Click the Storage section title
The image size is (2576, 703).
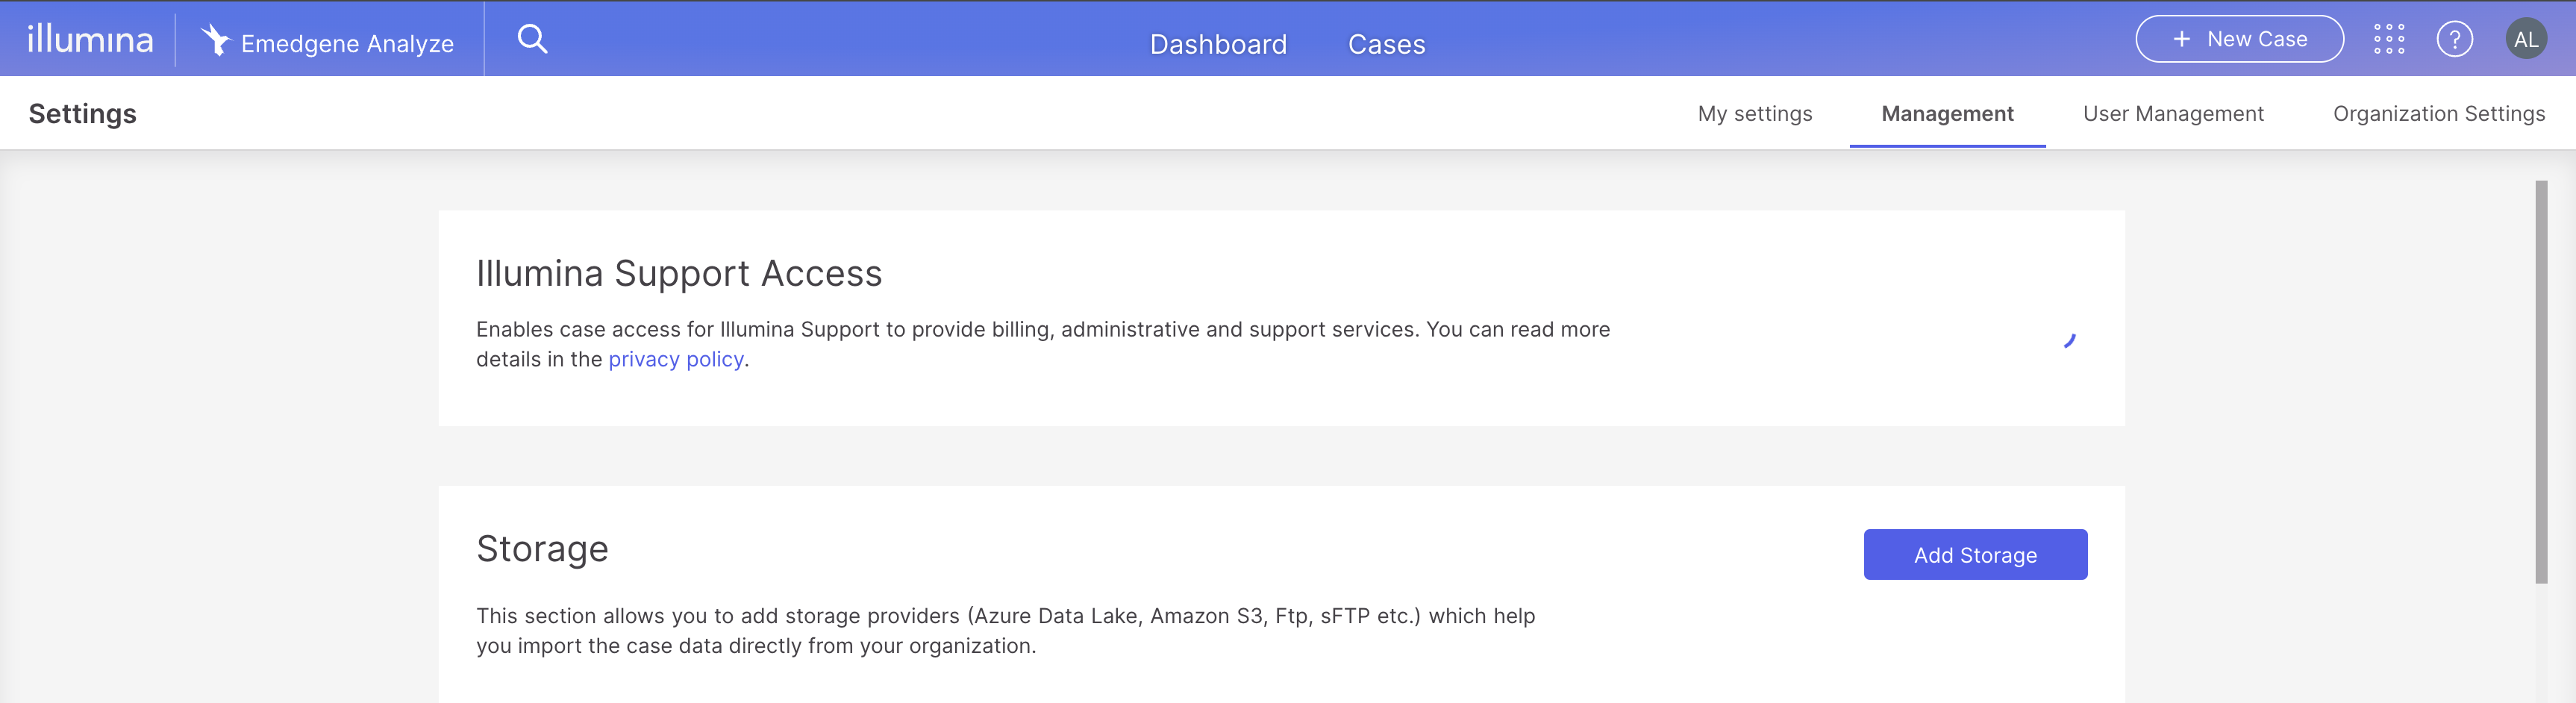tap(542, 549)
